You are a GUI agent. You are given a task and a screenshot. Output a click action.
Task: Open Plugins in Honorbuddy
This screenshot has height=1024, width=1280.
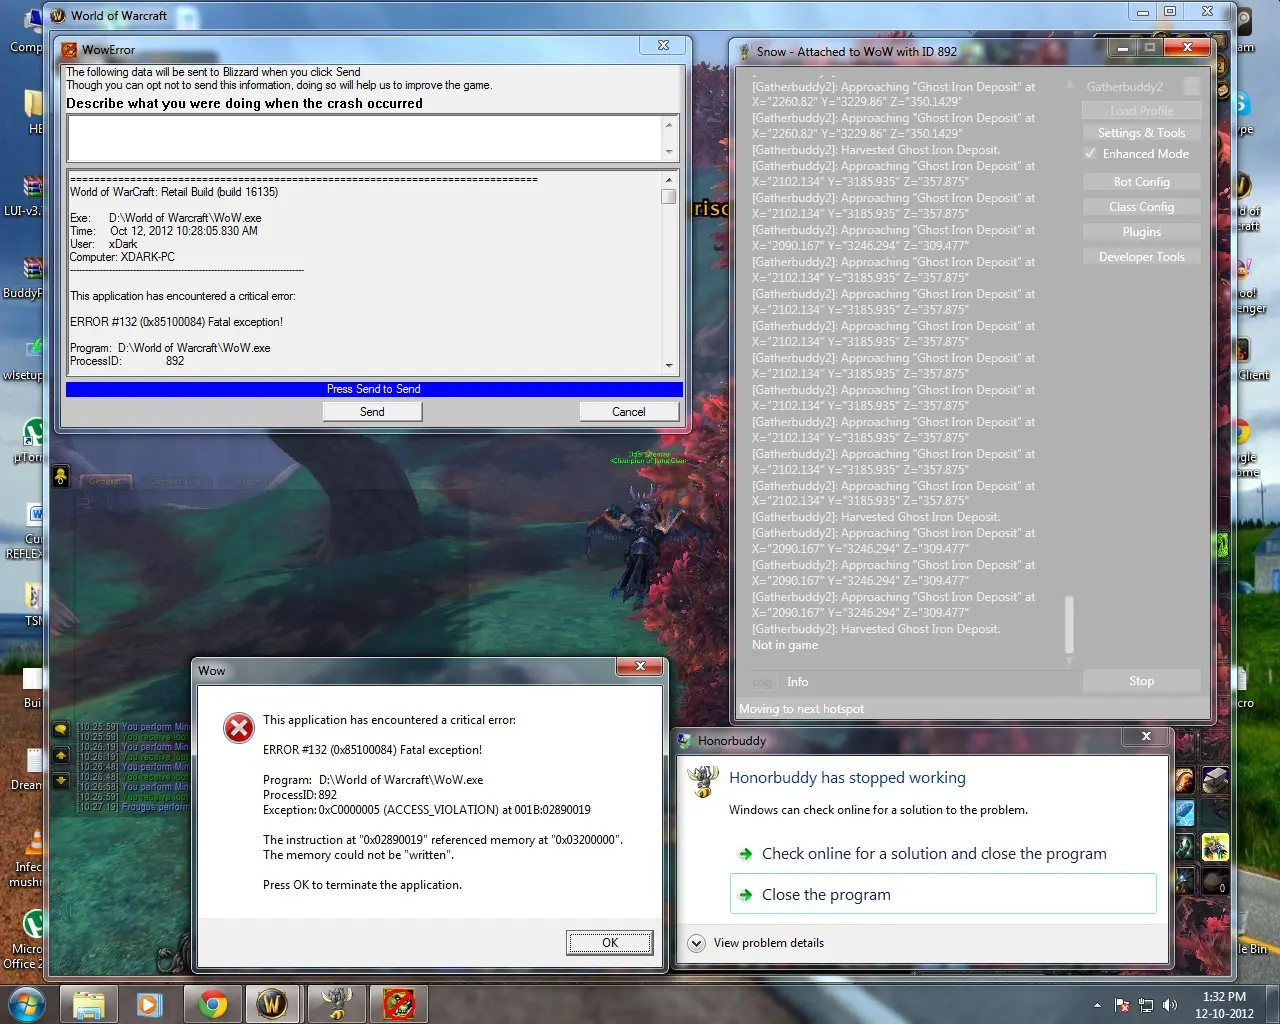coord(1142,232)
